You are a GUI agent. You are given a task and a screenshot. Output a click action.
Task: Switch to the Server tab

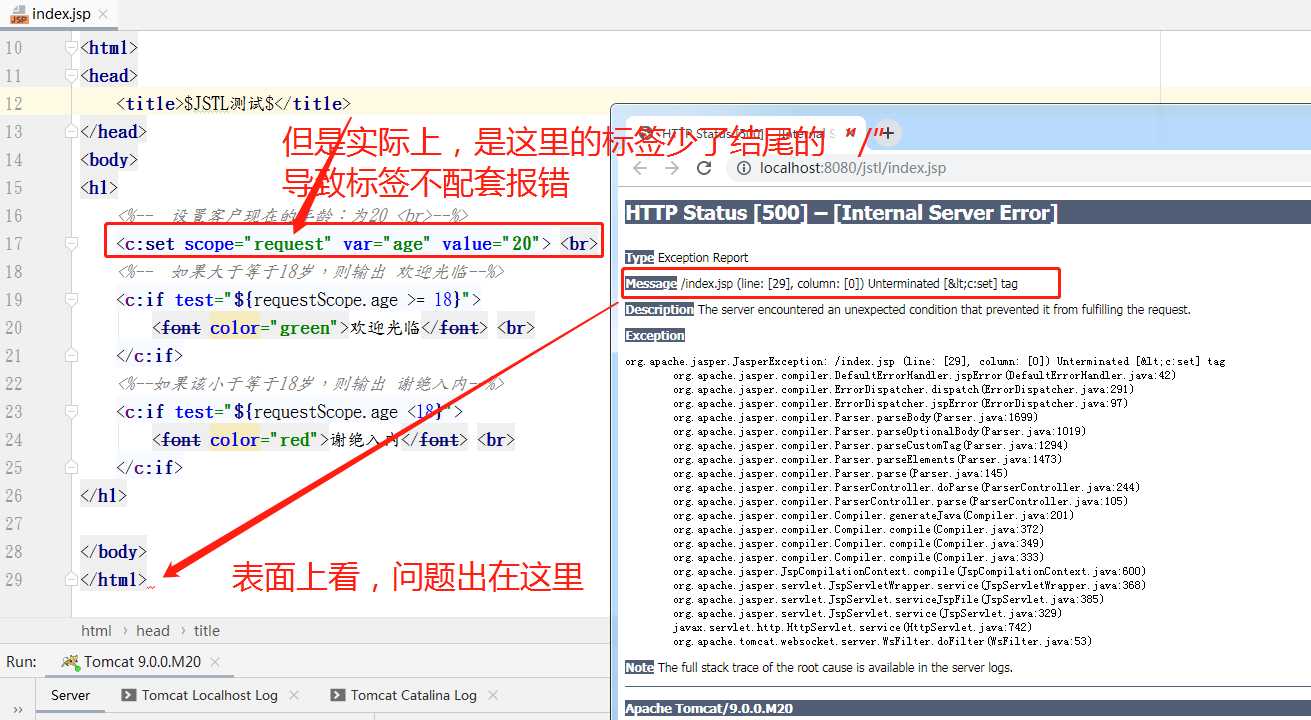tap(71, 695)
